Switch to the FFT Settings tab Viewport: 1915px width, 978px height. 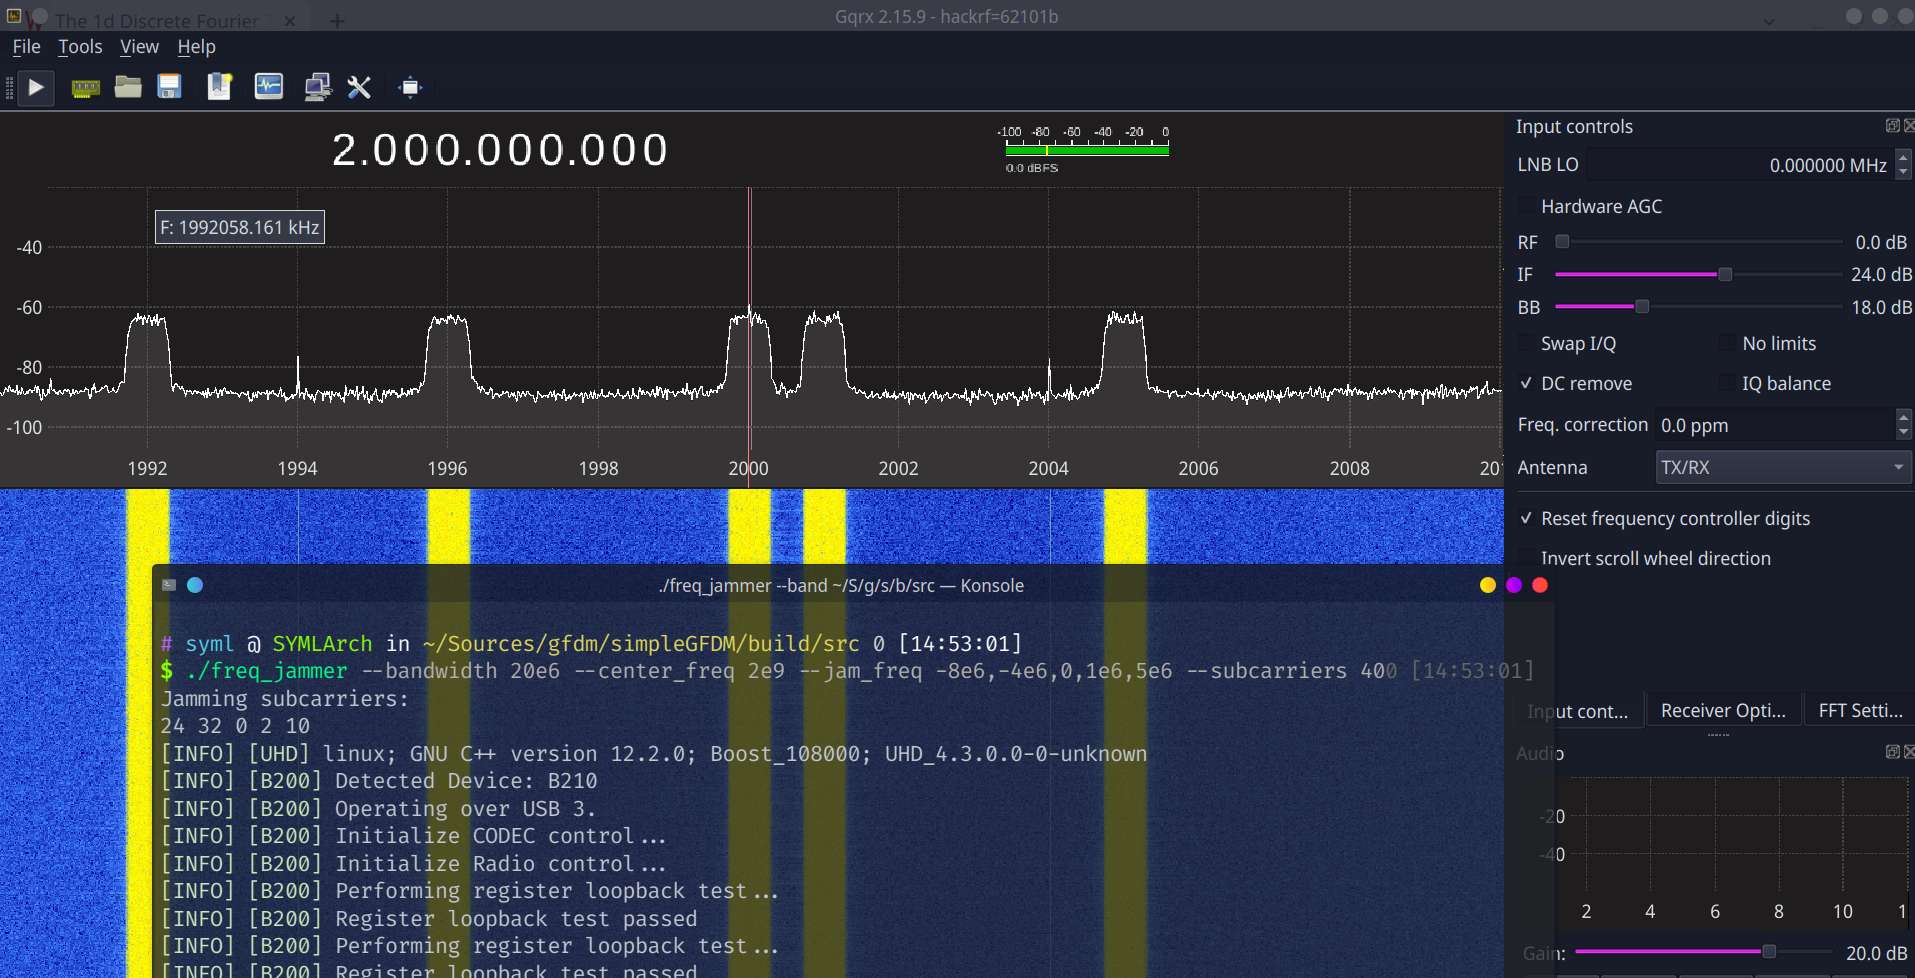[1860, 711]
